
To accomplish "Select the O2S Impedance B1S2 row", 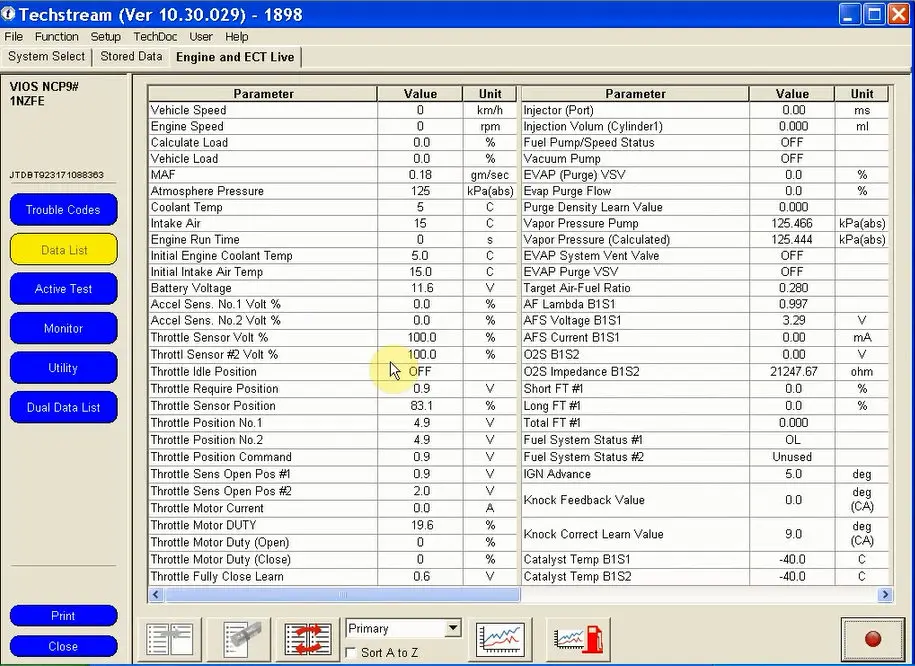I will point(705,372).
